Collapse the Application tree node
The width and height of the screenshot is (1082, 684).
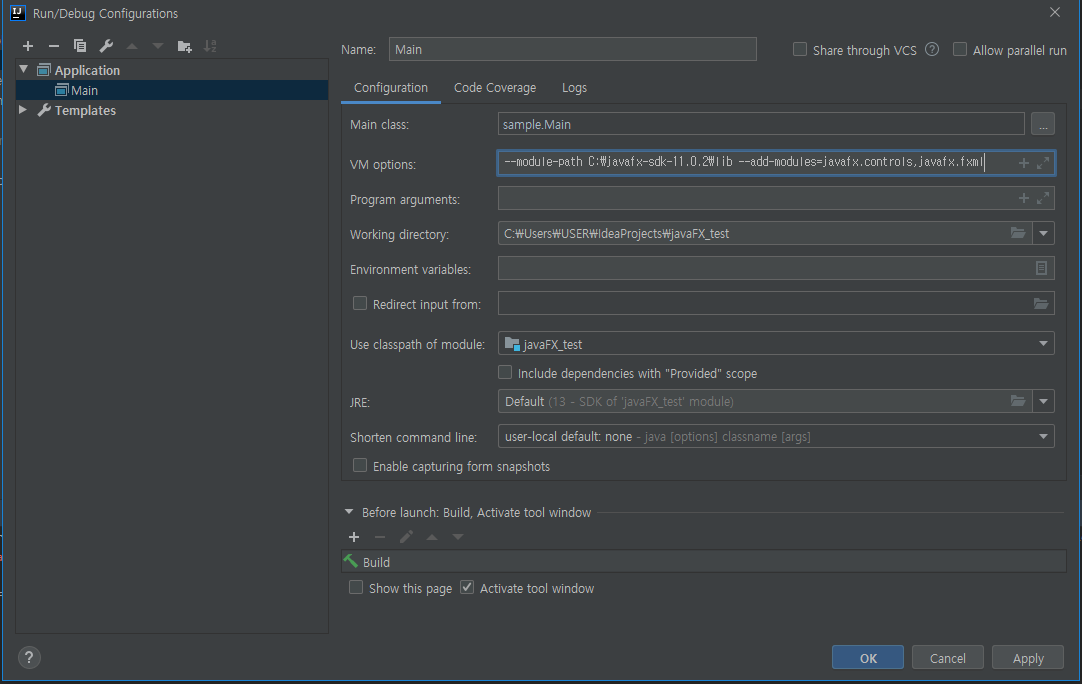(23, 70)
